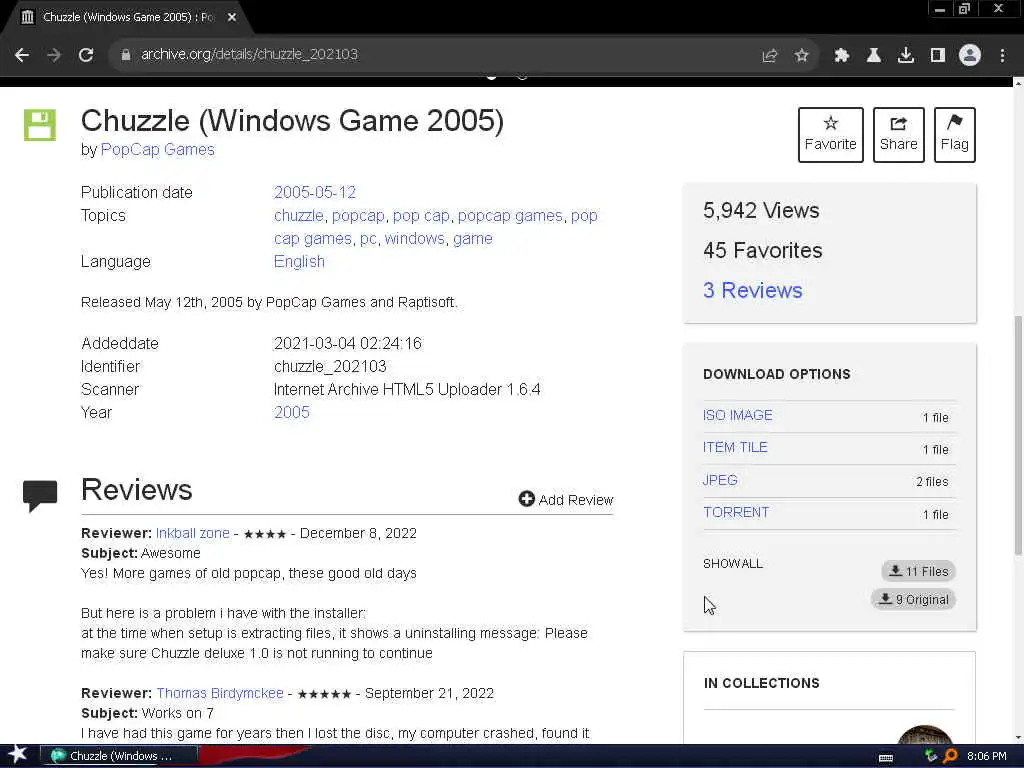This screenshot has height=768, width=1024.
Task: Download the TORRENT file
Action: (736, 512)
